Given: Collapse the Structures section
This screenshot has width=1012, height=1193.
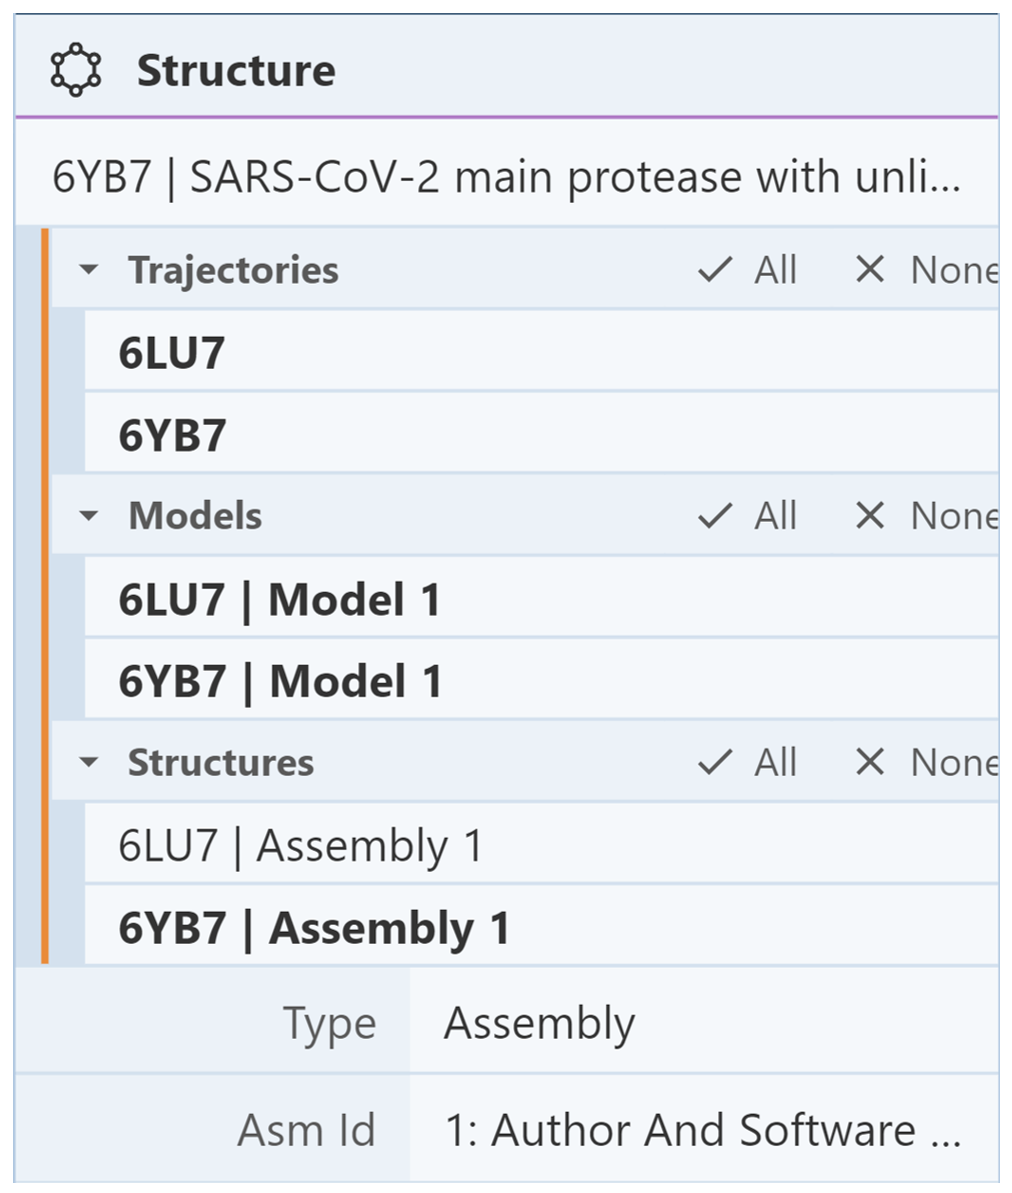Looking at the screenshot, I should pyautogui.click(x=89, y=762).
